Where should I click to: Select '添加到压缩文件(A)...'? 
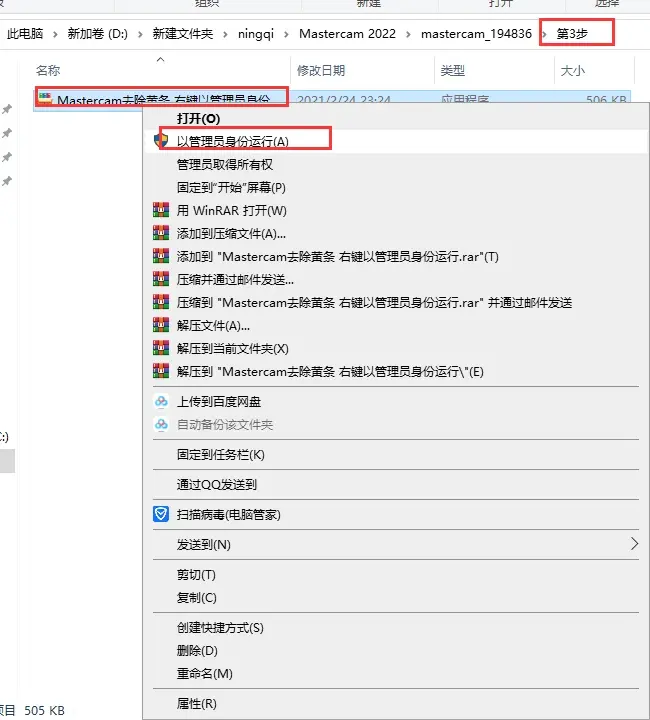click(x=231, y=233)
